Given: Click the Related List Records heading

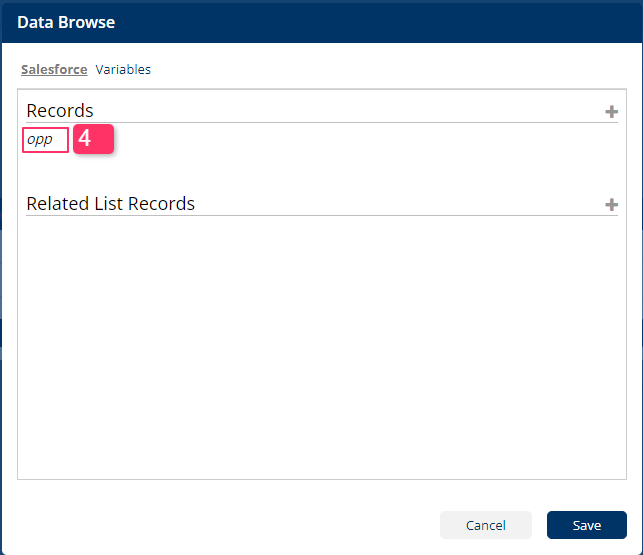Looking at the screenshot, I should point(110,204).
